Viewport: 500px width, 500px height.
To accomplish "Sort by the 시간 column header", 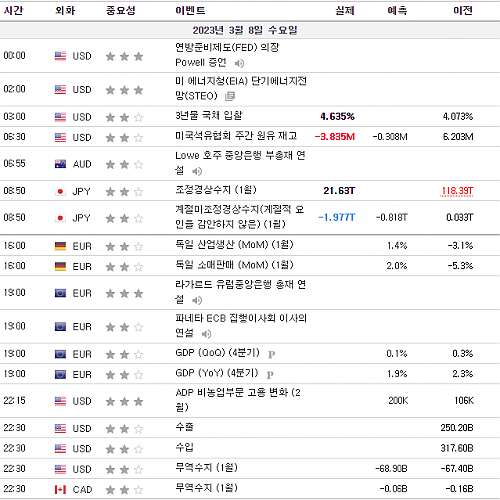I will click(13, 10).
